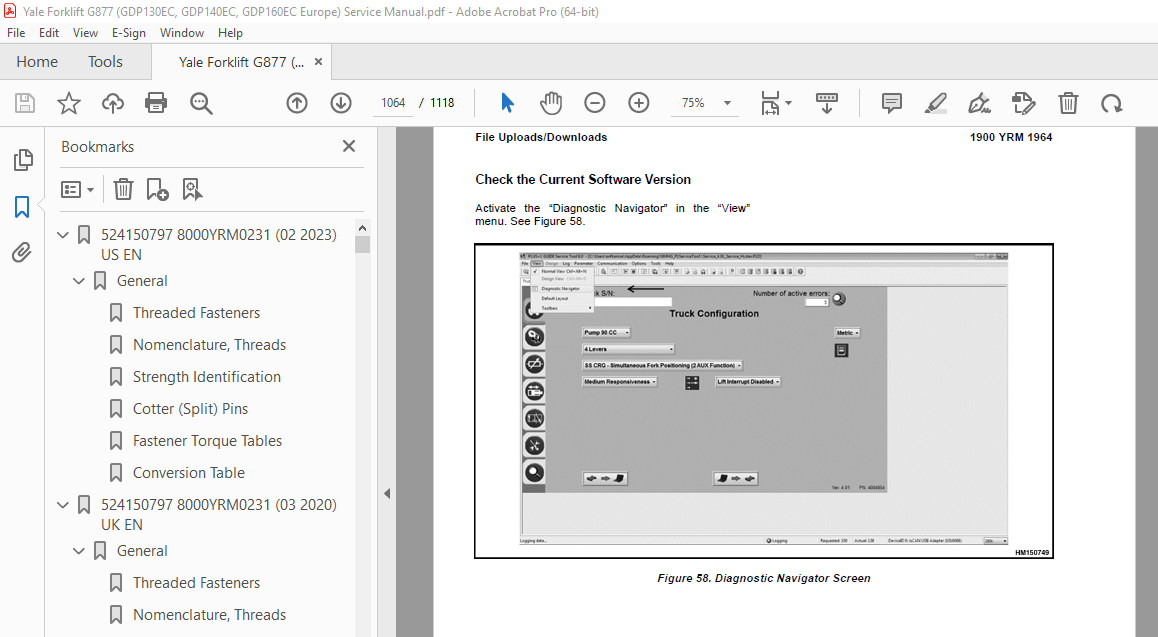
Task: Zoom out with minus button
Action: pyautogui.click(x=595, y=103)
